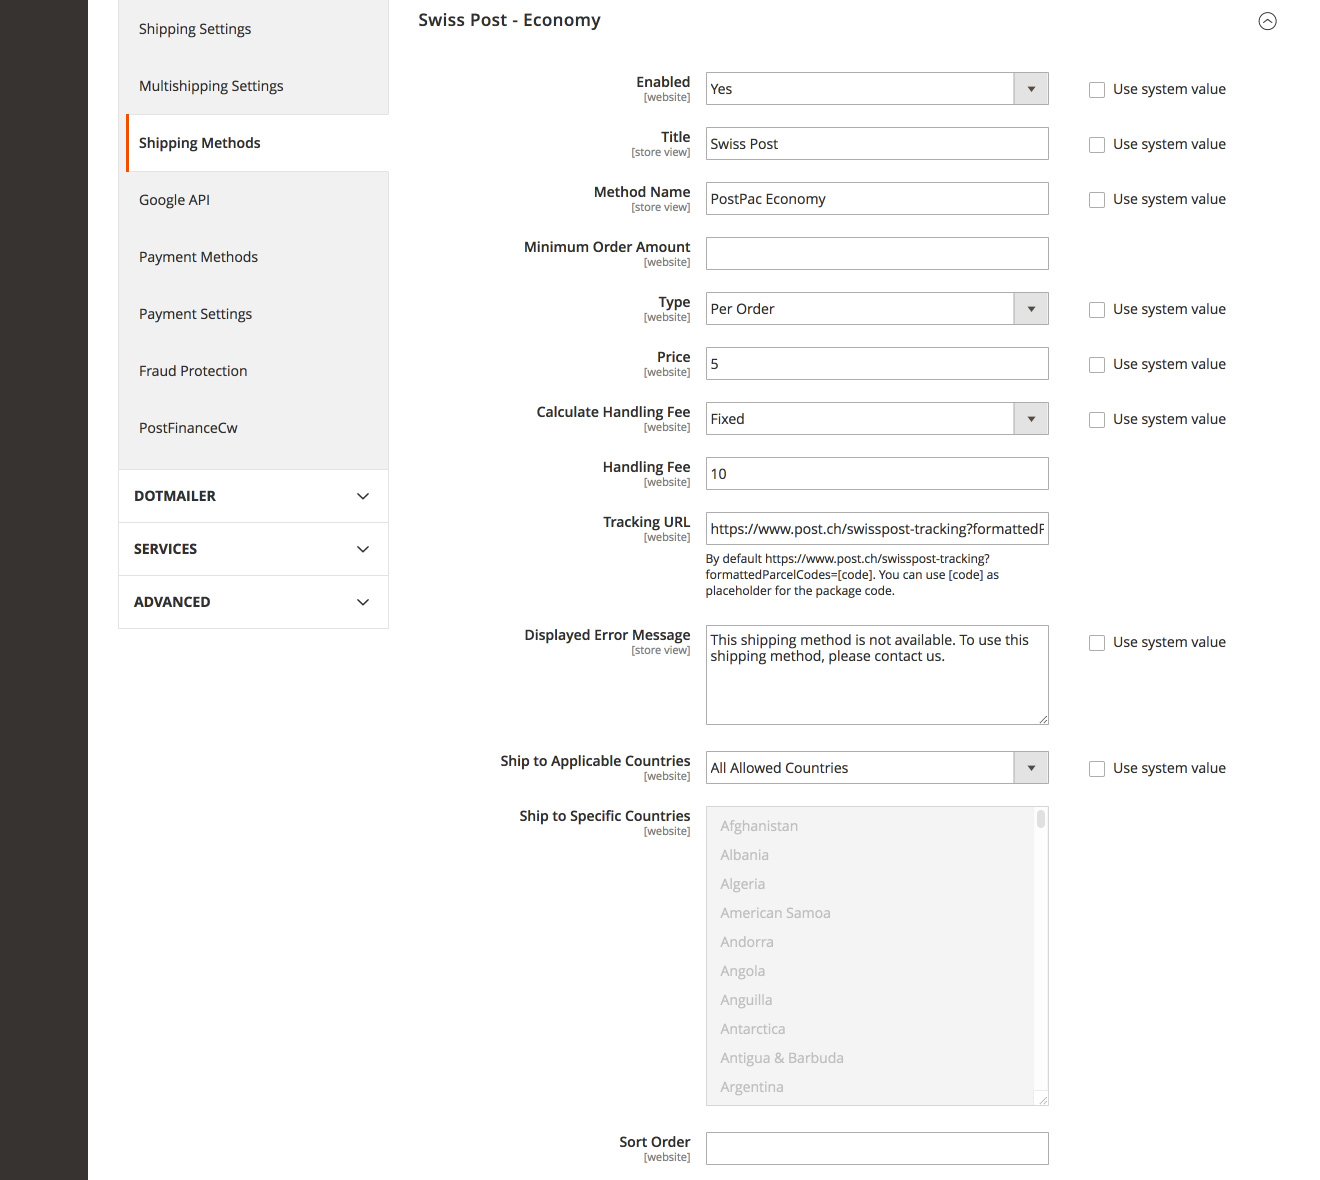Screen dimensions: 1320x1180
Task: Open the Type dropdown showing Per Order
Action: [877, 309]
